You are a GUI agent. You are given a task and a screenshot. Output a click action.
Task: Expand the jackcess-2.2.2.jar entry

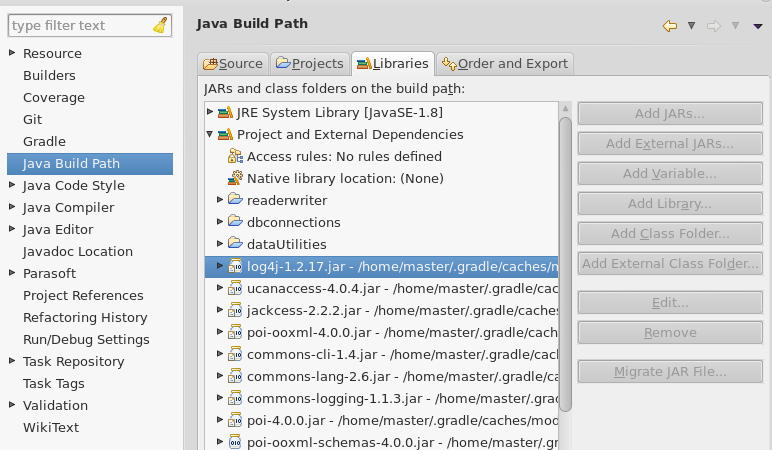220,309
